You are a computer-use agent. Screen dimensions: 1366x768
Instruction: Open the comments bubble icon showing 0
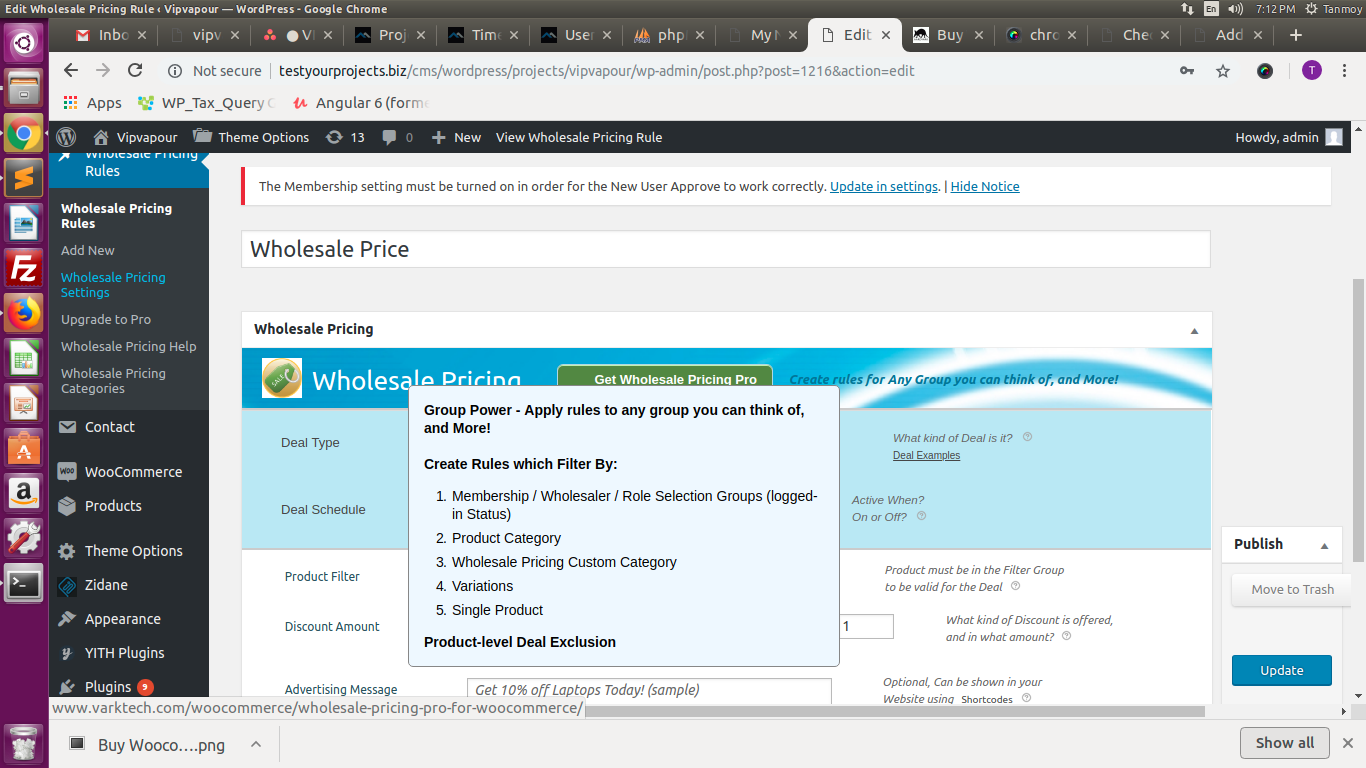pos(397,137)
